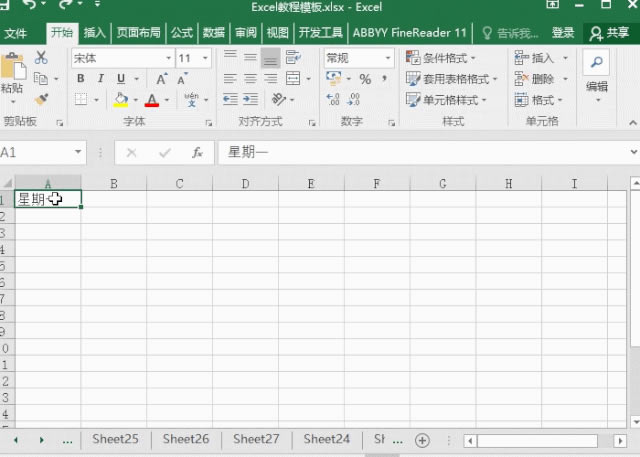Open Conditional Formatting (条件格式) menu
Screen dimensions: 640x457
coord(441,58)
